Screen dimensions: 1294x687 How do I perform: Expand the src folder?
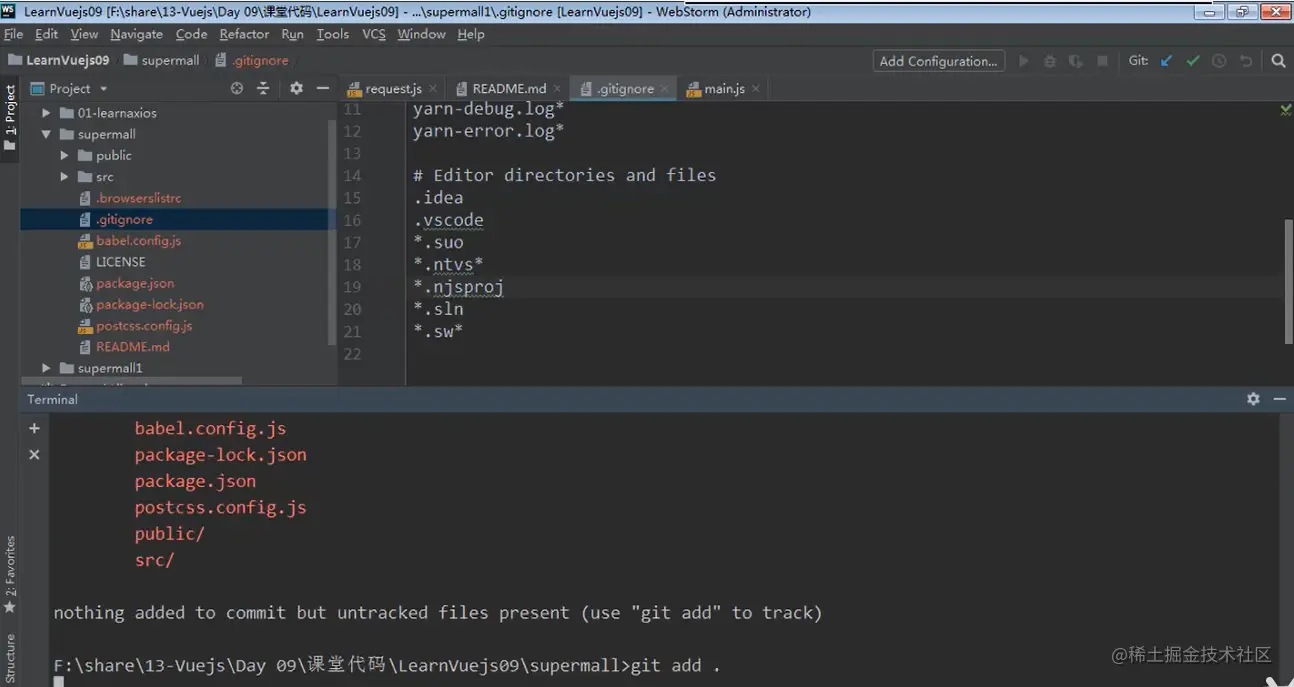tap(64, 177)
